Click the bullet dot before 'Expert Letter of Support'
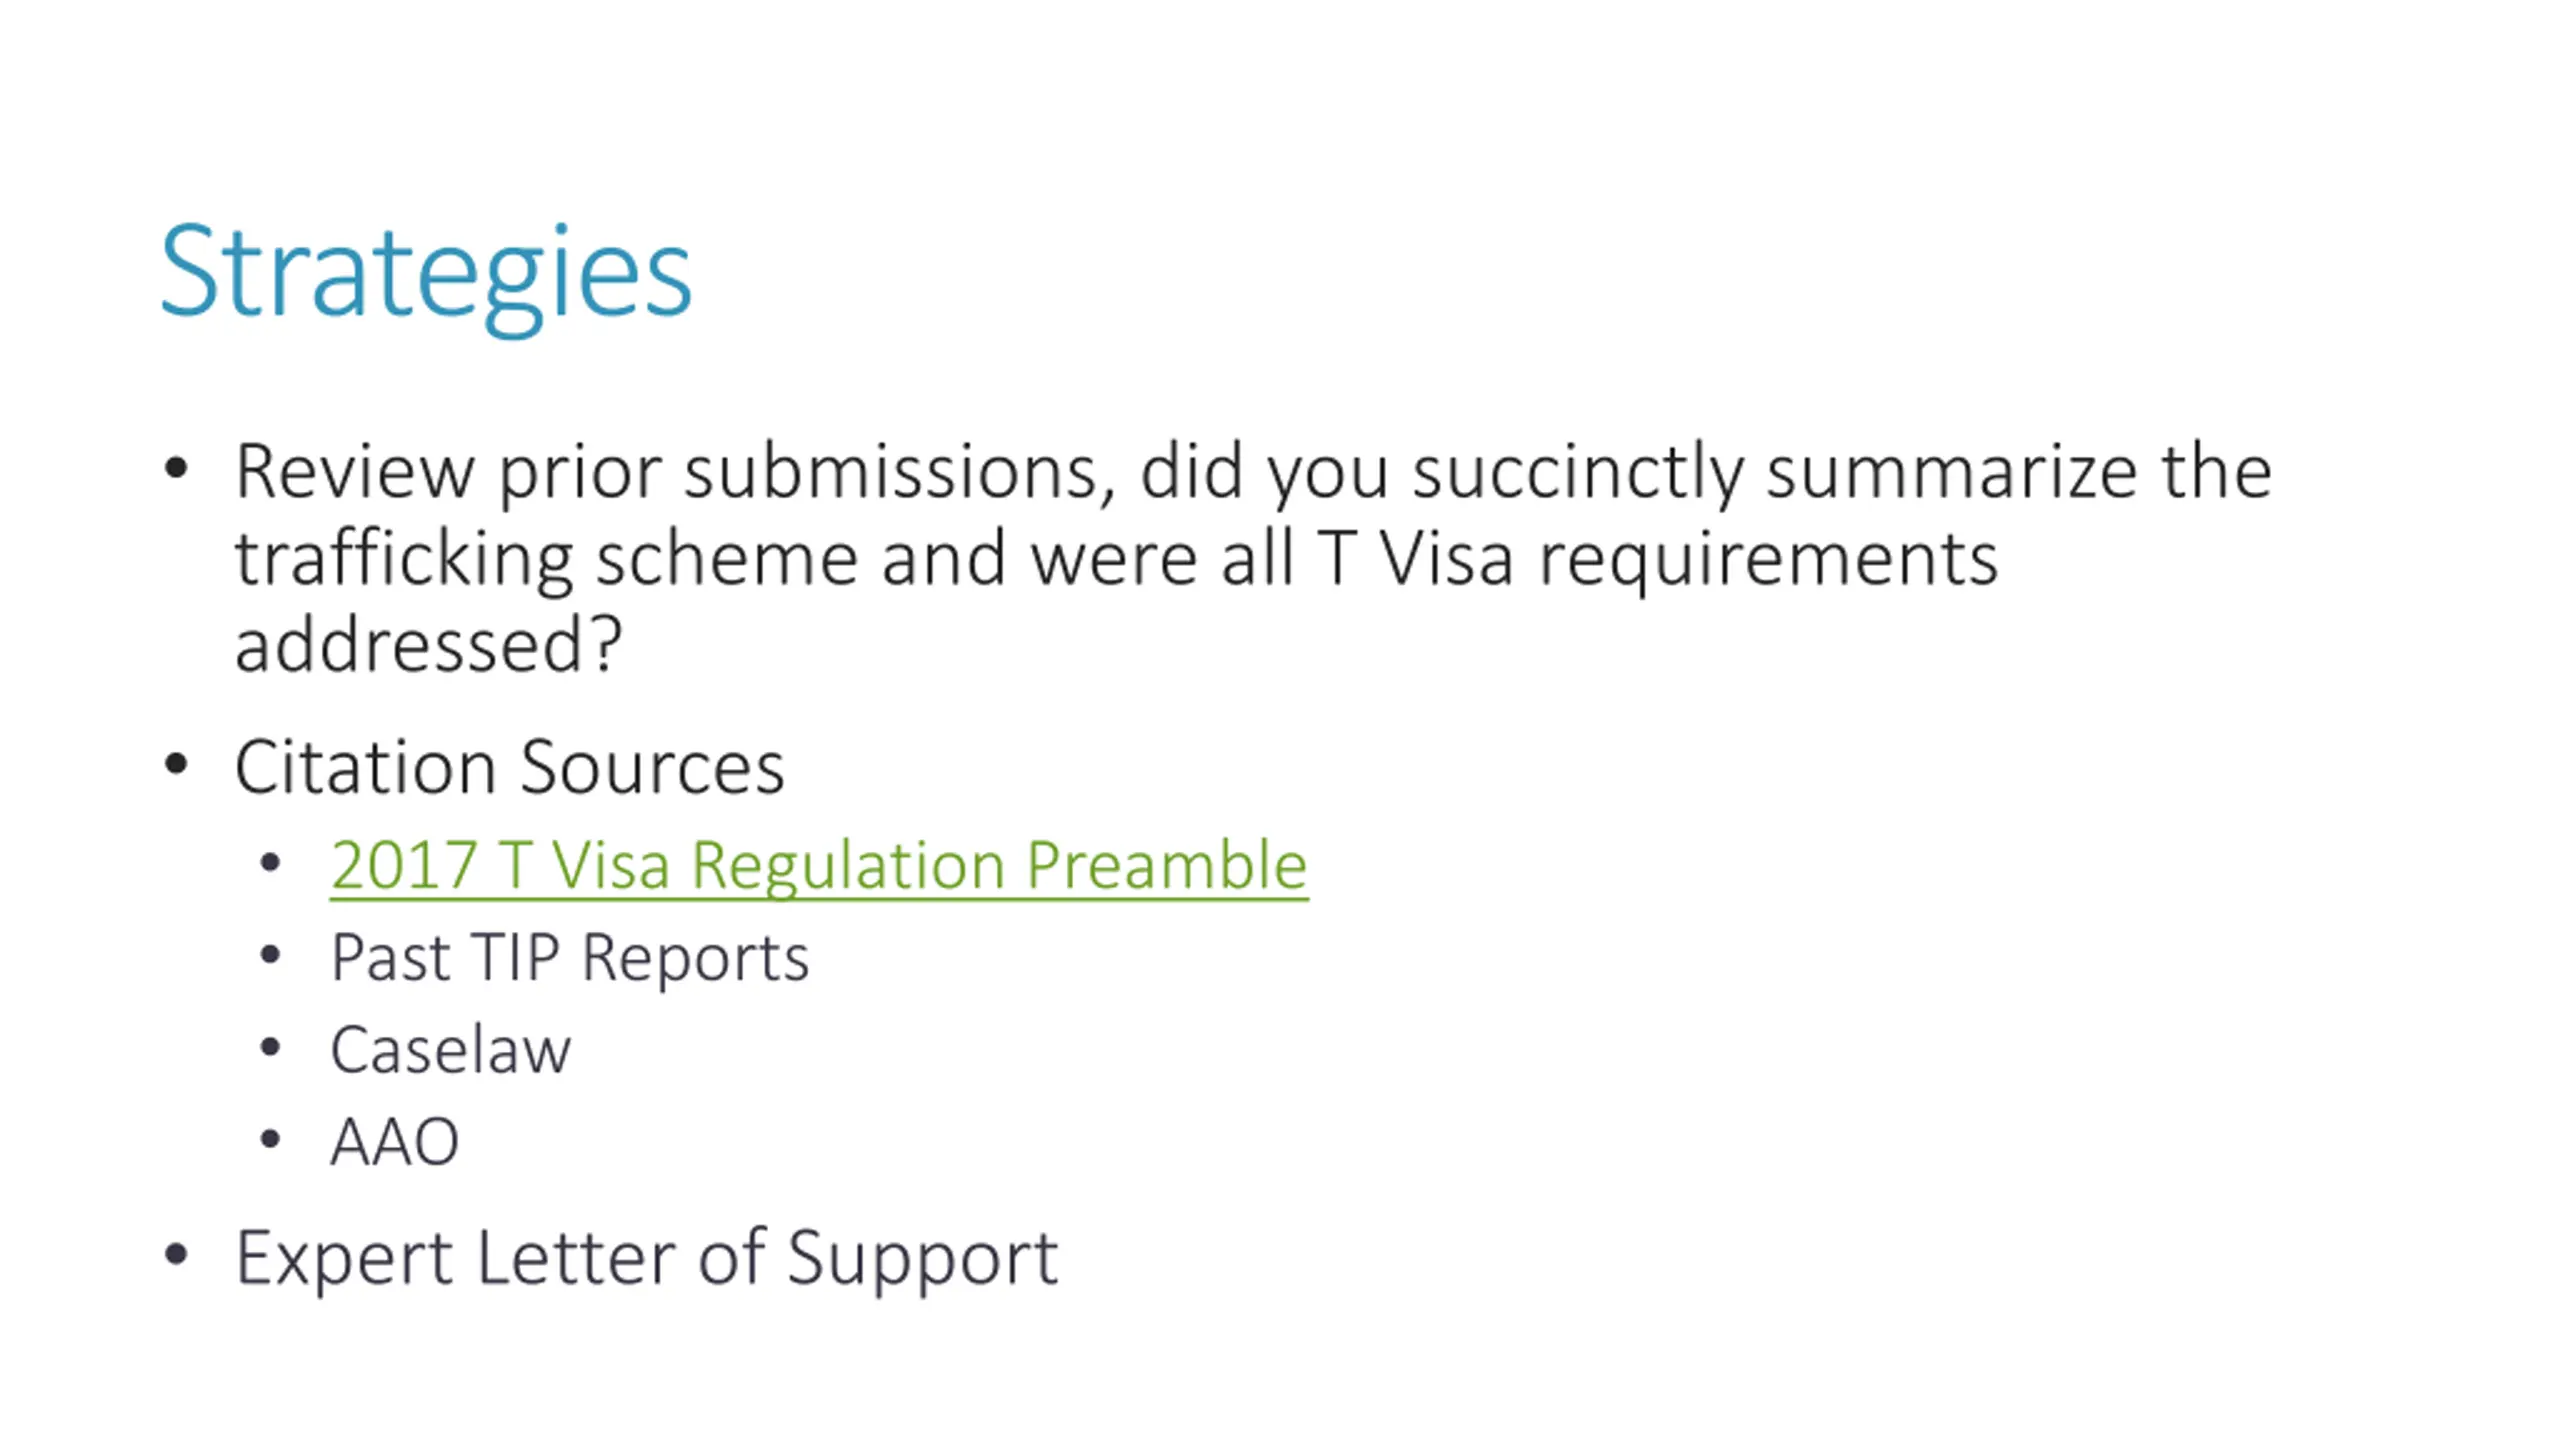The image size is (2560, 1440). 176,1254
